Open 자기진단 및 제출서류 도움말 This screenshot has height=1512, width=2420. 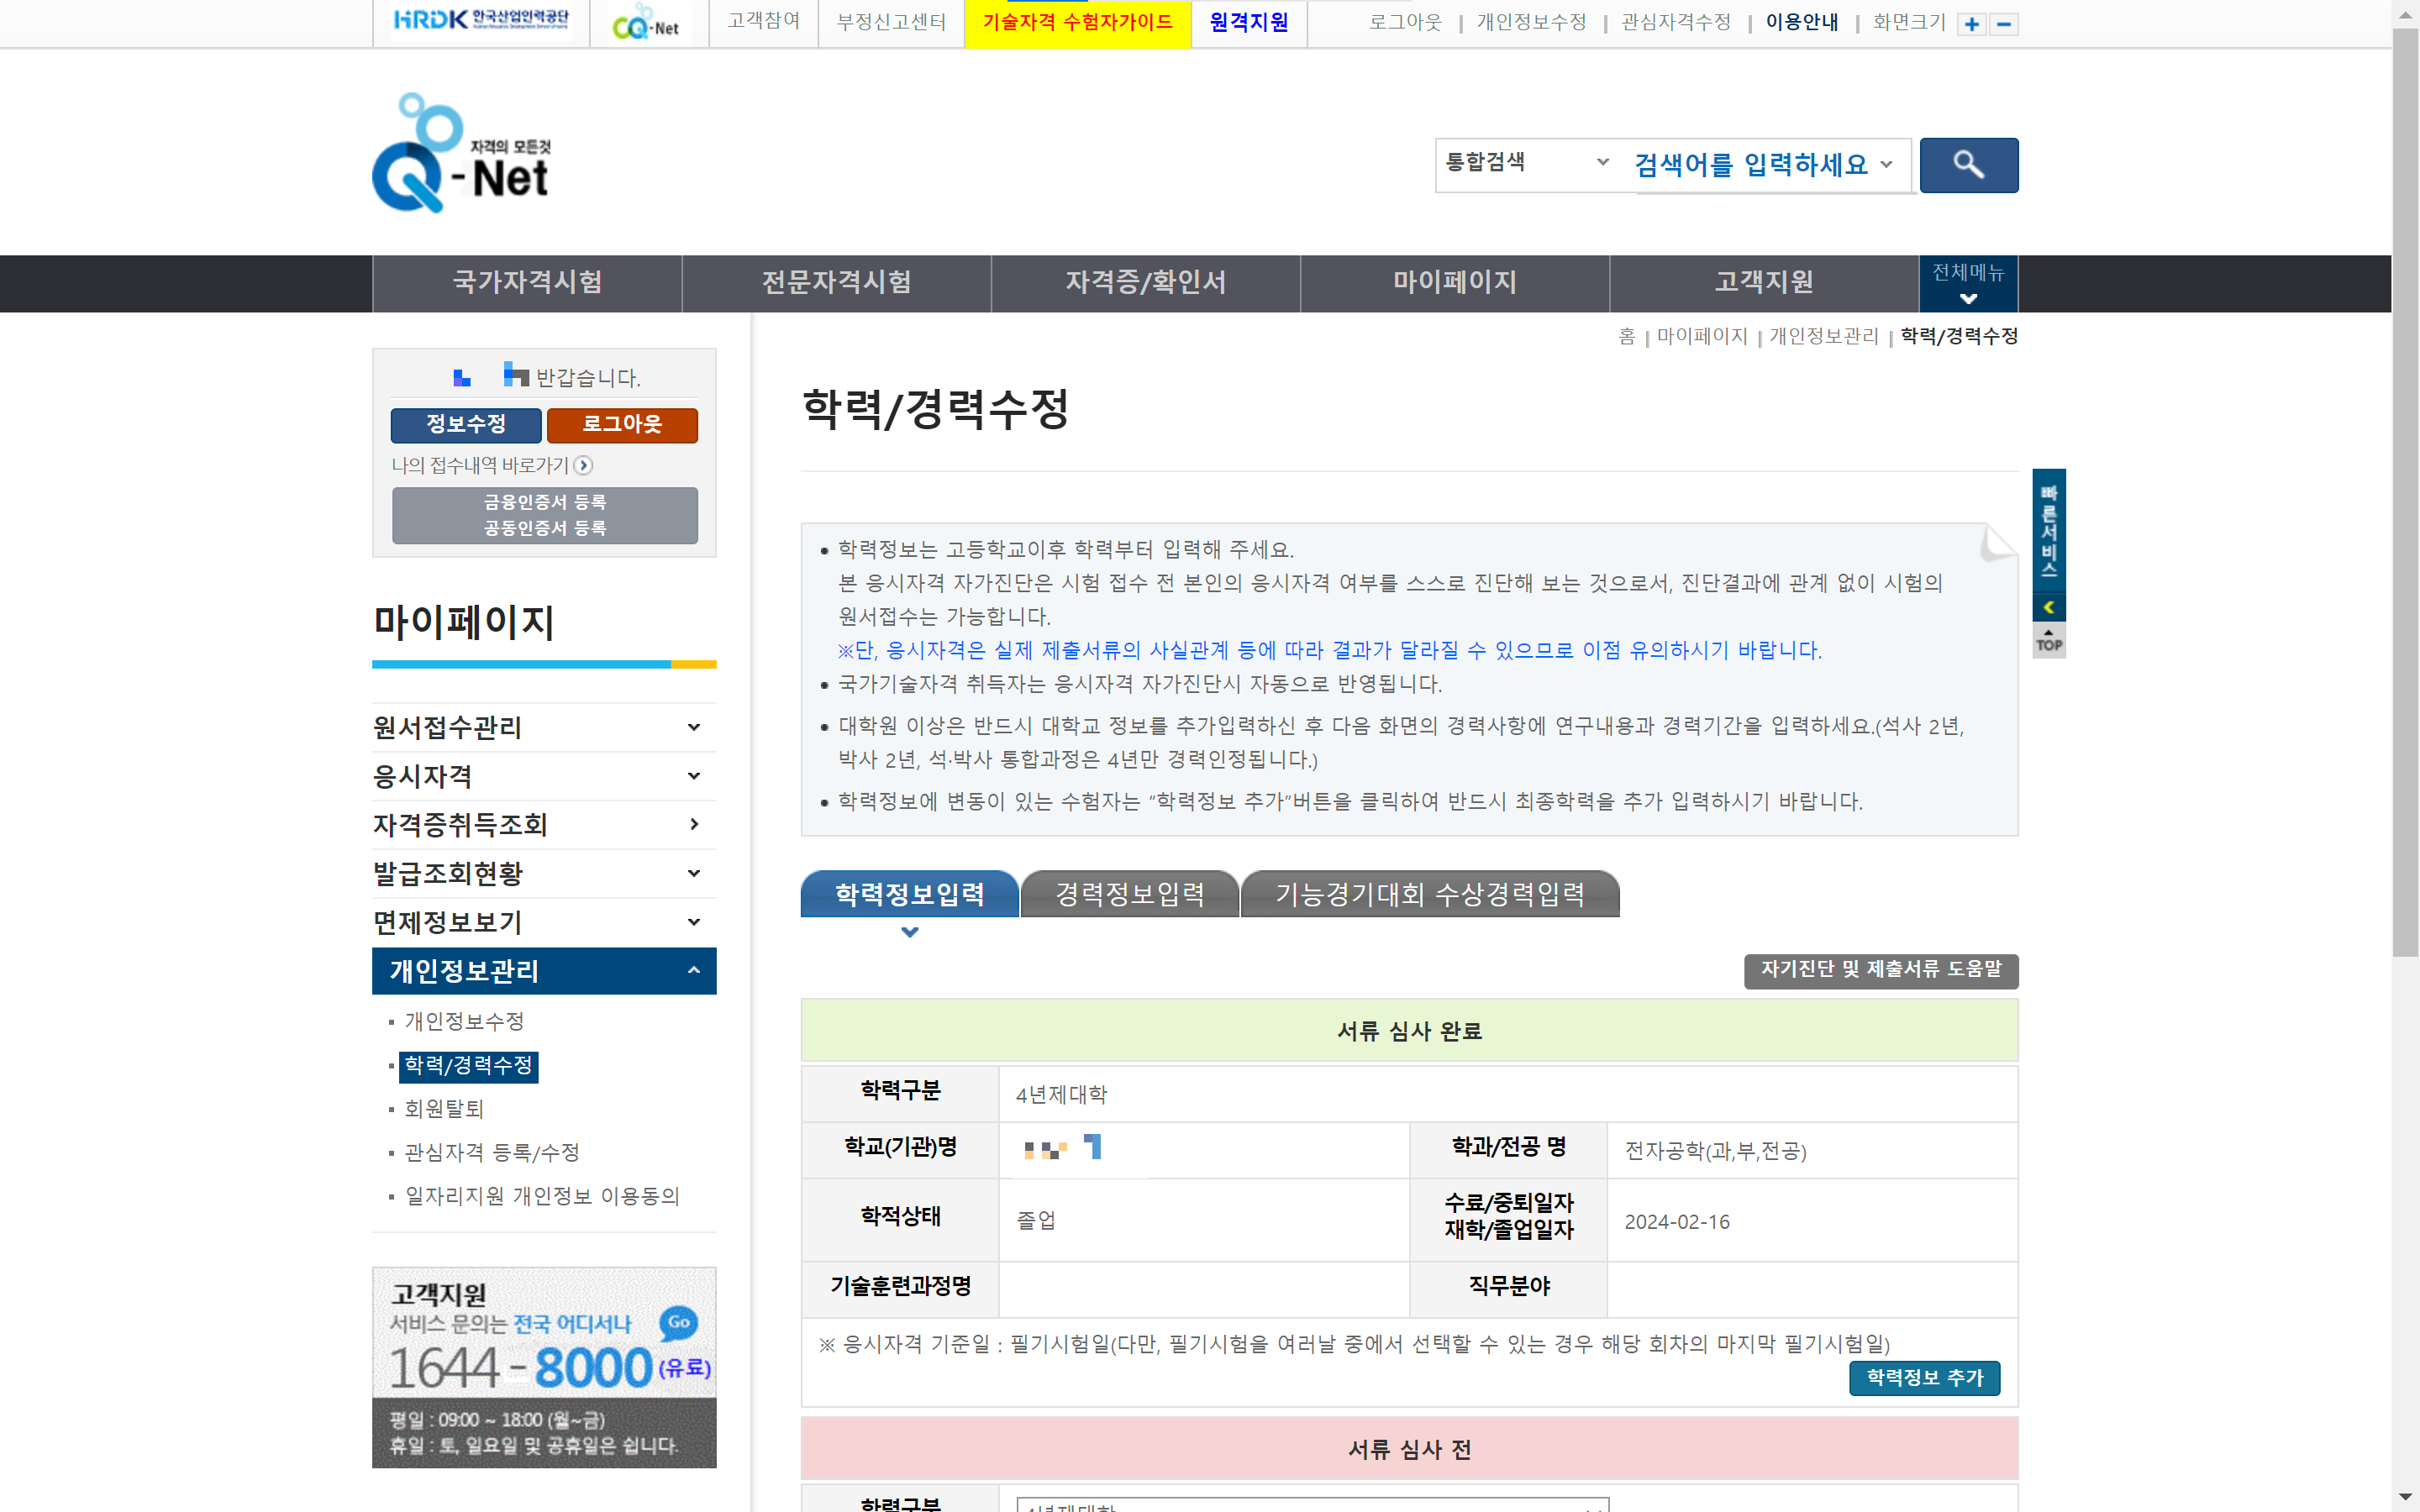click(1880, 970)
